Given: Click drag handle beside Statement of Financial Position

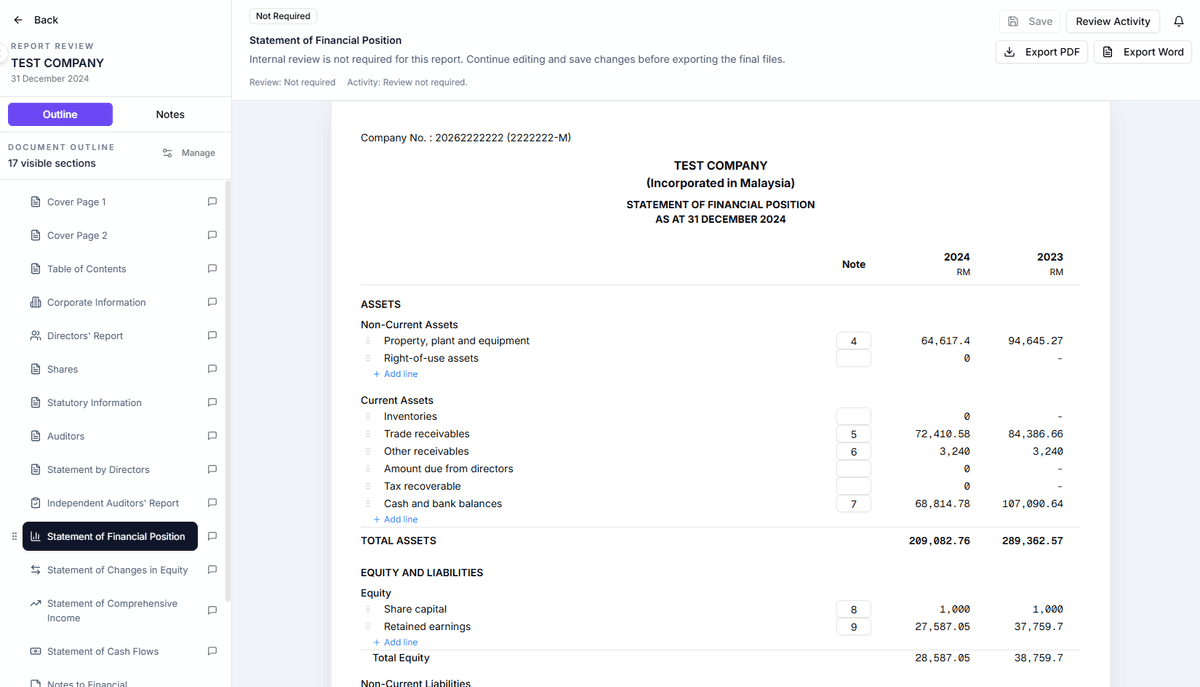Looking at the screenshot, I should 14,537.
